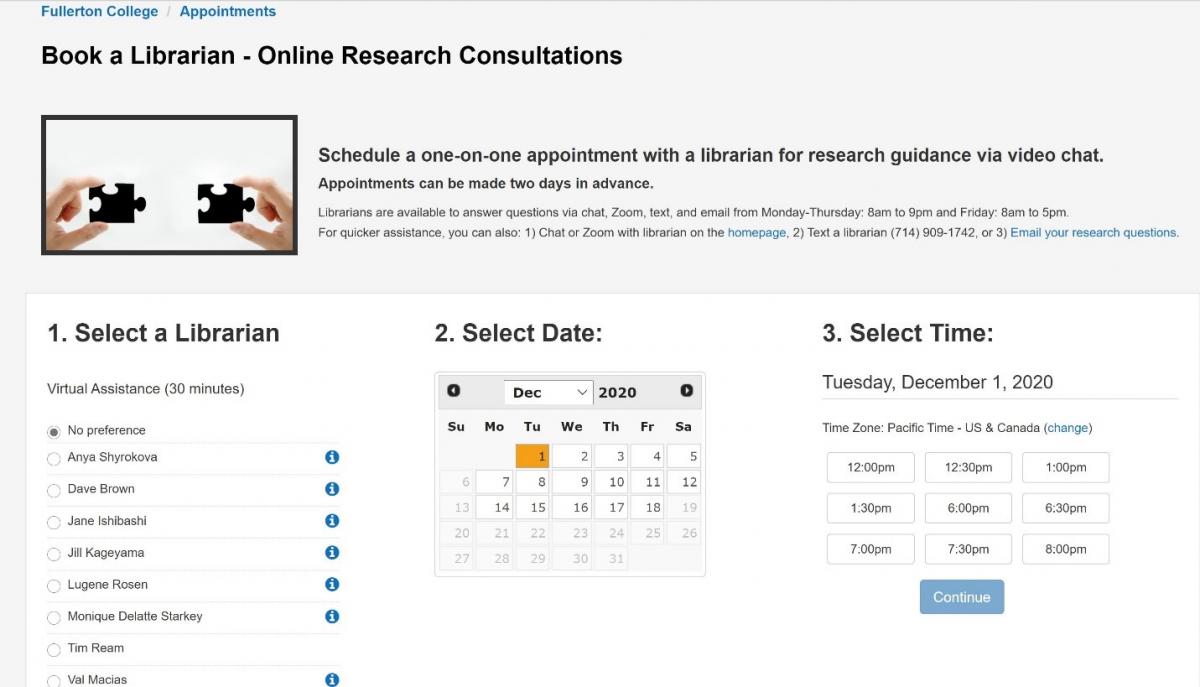Screen dimensions: 1200x687
Task: Pick the 7:00pm time slot
Action: (871, 549)
